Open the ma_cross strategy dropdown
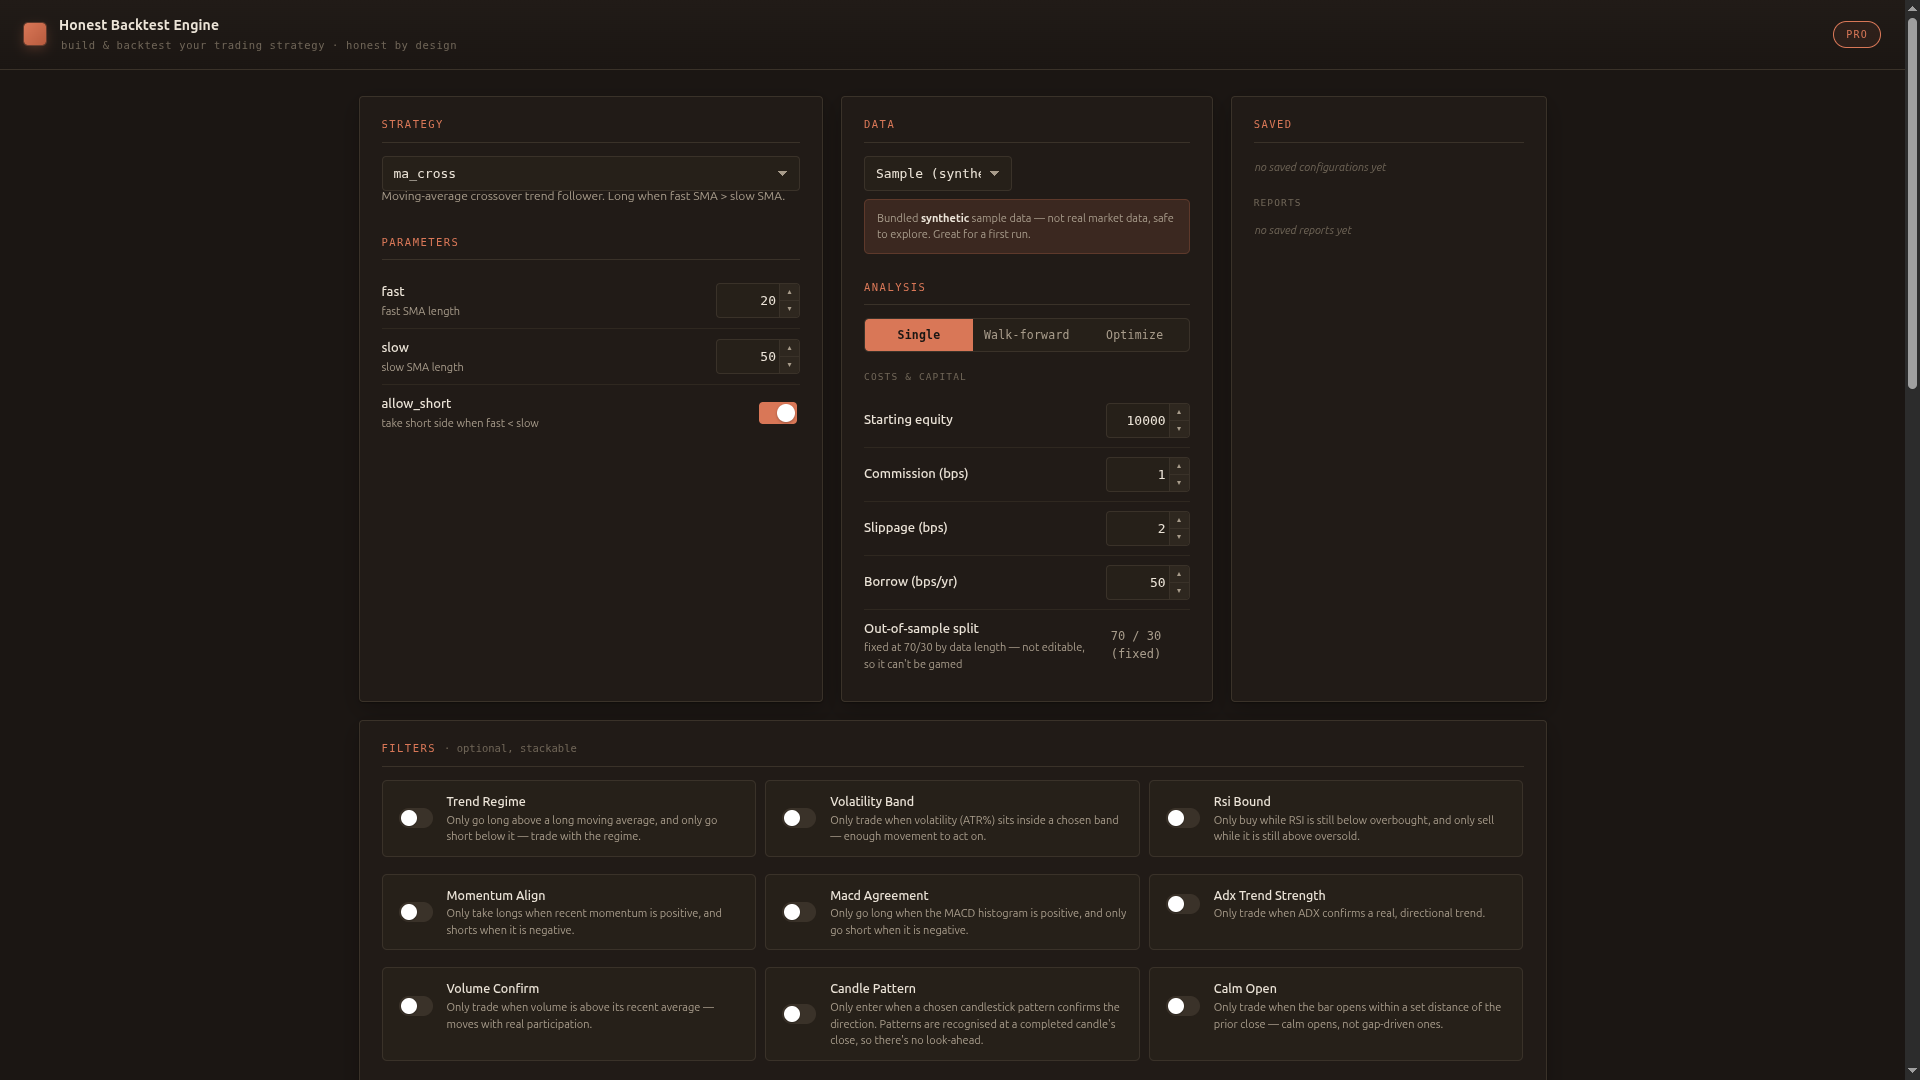1920x1080 pixels. 590,173
